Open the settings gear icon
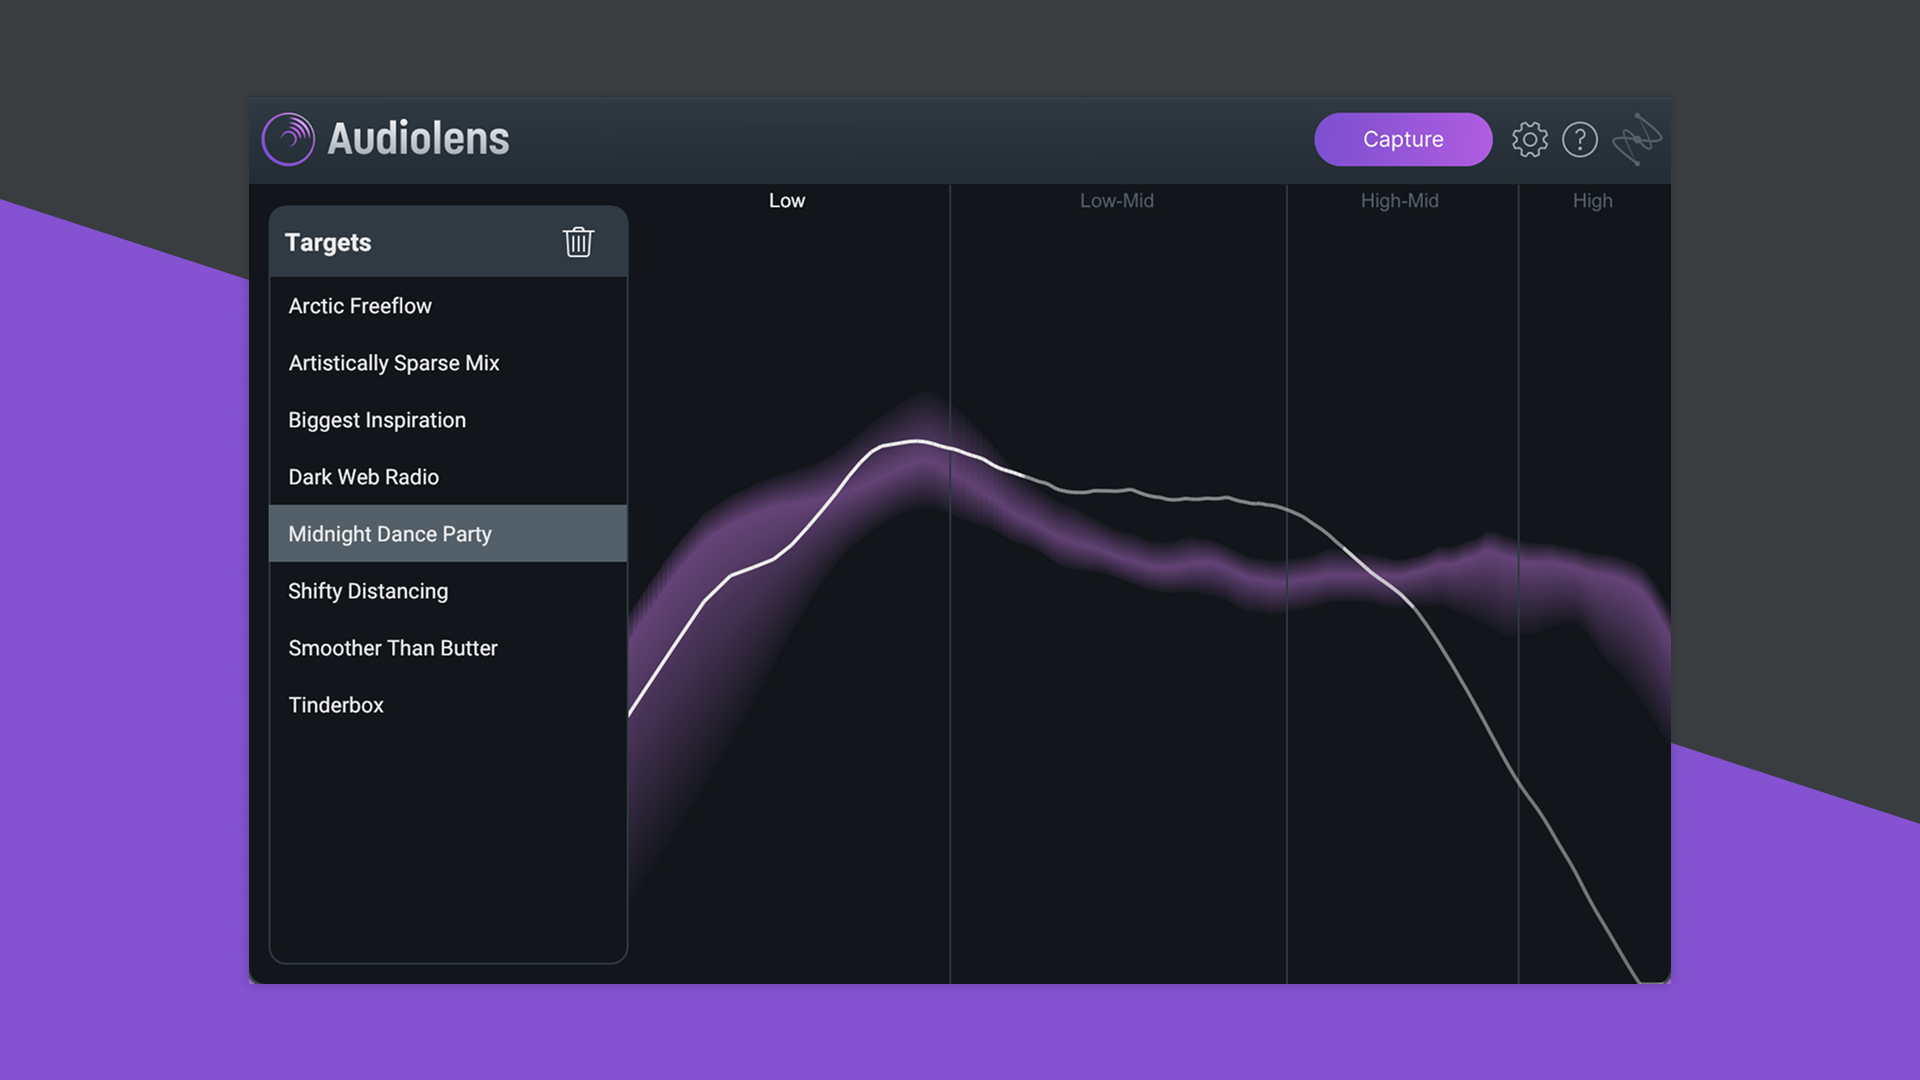The height and width of the screenshot is (1080, 1920). [1529, 139]
